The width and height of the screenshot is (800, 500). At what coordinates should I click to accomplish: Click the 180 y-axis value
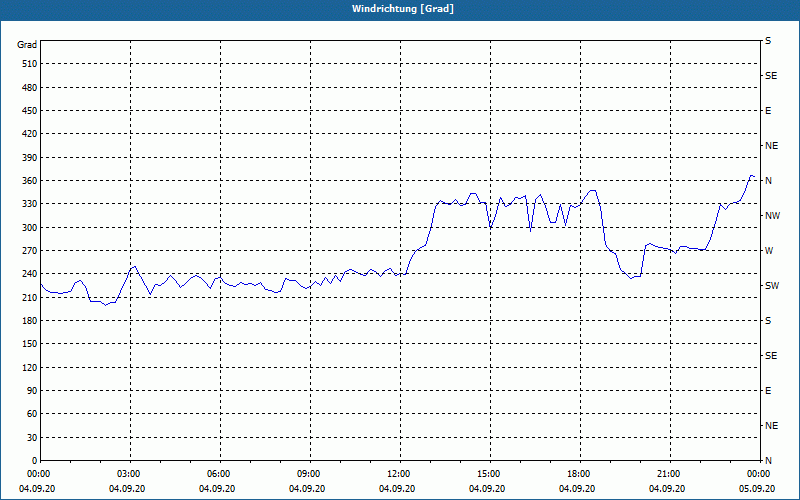click(30, 321)
